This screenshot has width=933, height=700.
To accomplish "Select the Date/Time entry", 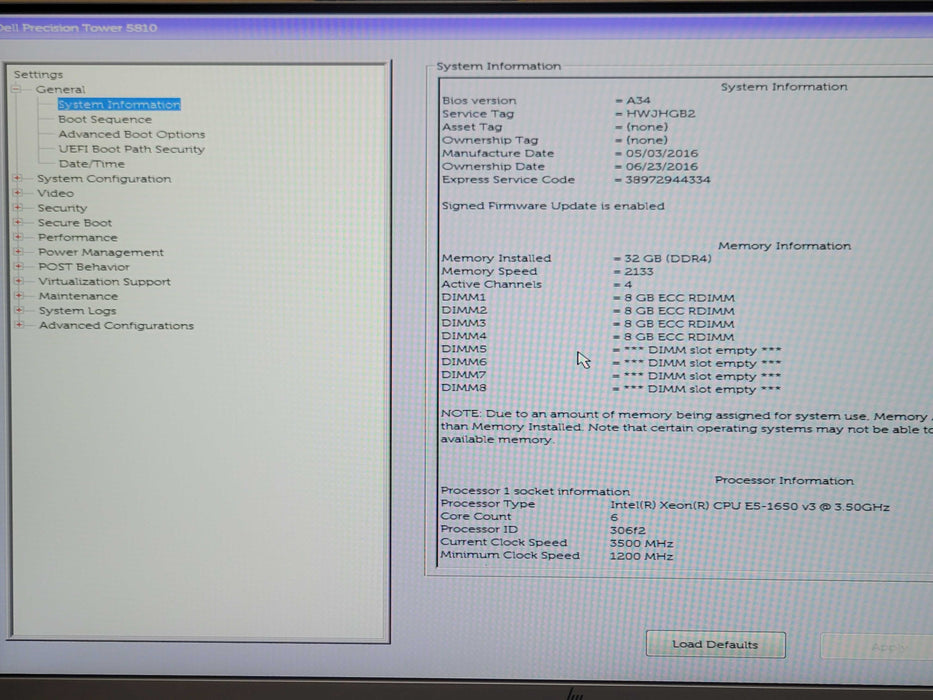I will (x=91, y=164).
